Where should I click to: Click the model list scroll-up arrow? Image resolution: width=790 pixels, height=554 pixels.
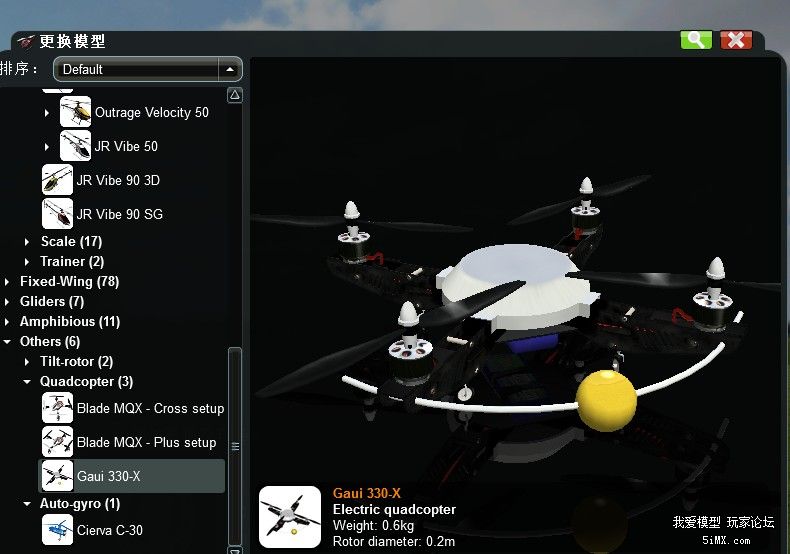pos(235,95)
